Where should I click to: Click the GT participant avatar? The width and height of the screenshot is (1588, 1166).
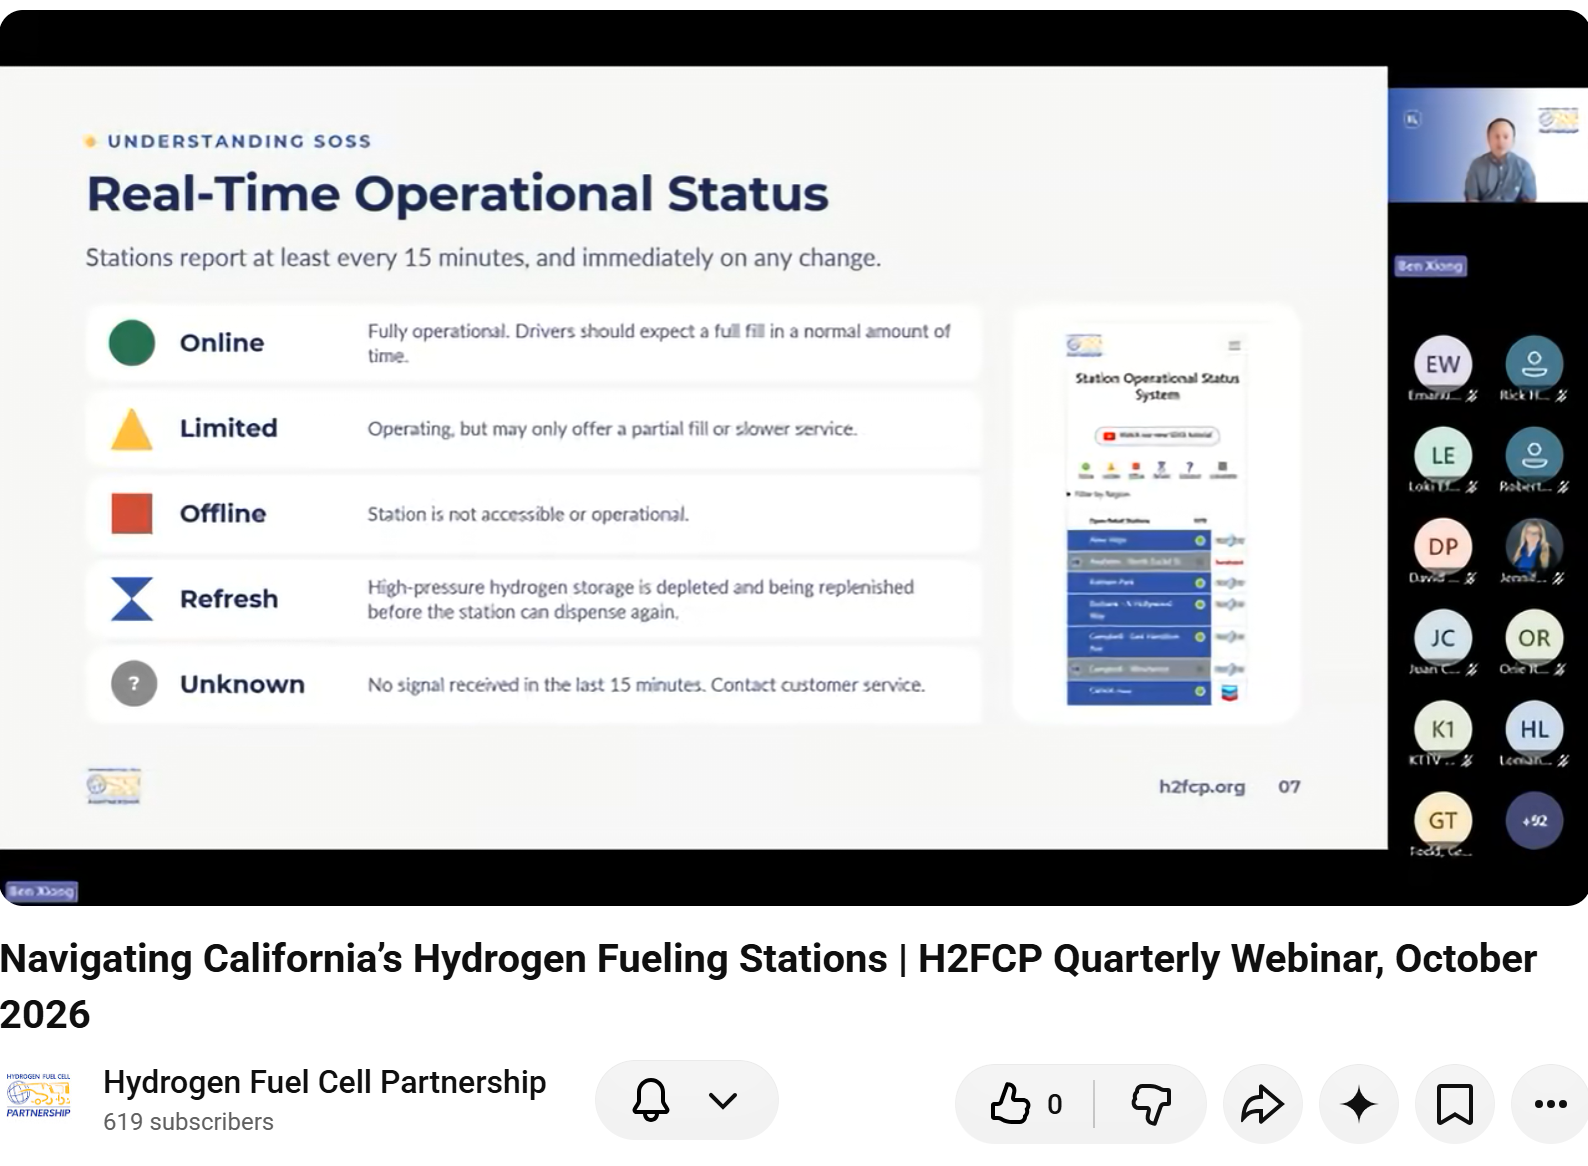click(1443, 820)
